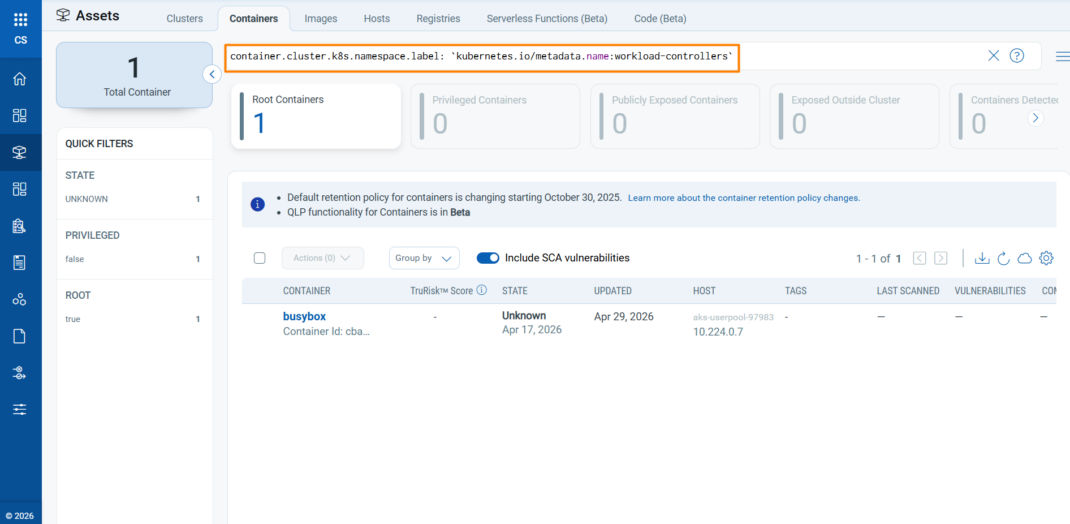The image size is (1070, 524).
Task: Select the Root Containers card
Action: point(316,116)
